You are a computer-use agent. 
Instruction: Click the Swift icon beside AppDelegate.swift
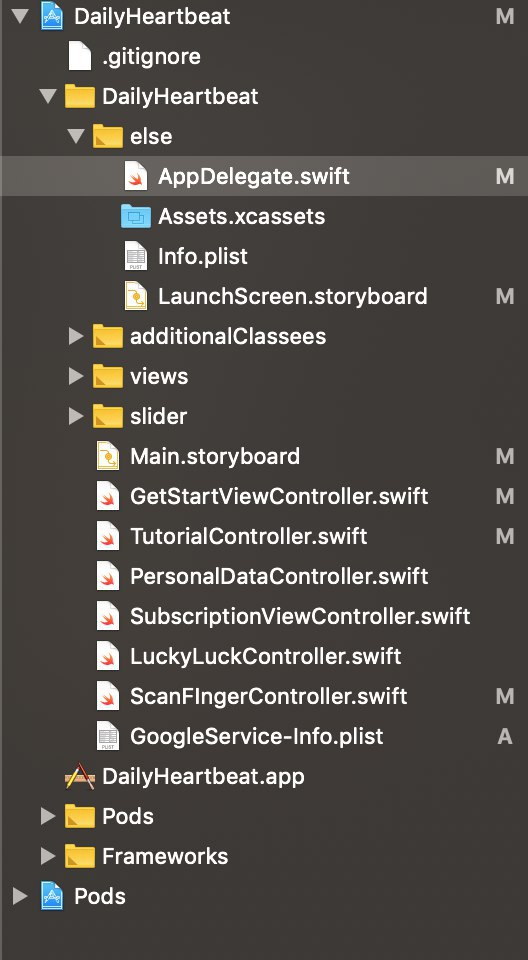coord(135,176)
